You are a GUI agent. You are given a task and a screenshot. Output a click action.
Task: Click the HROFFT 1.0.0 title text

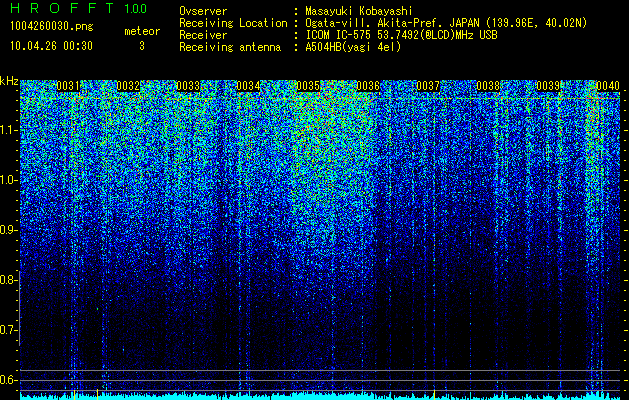(x=78, y=8)
